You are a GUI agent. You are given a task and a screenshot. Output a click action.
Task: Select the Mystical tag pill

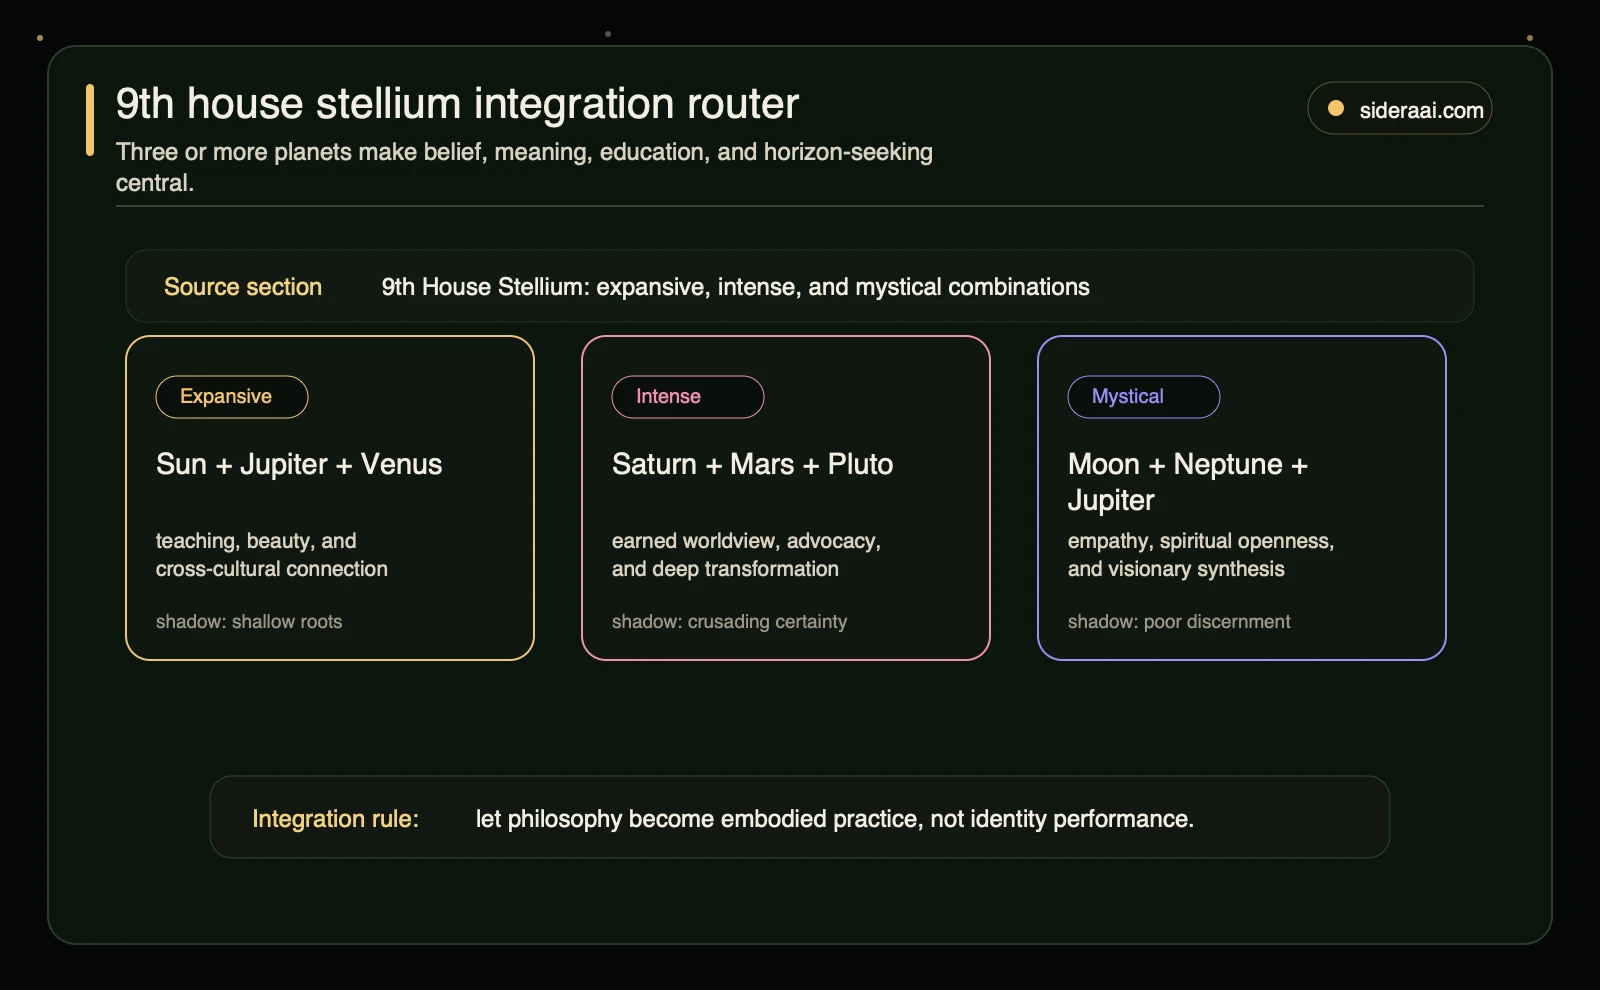(x=1144, y=397)
